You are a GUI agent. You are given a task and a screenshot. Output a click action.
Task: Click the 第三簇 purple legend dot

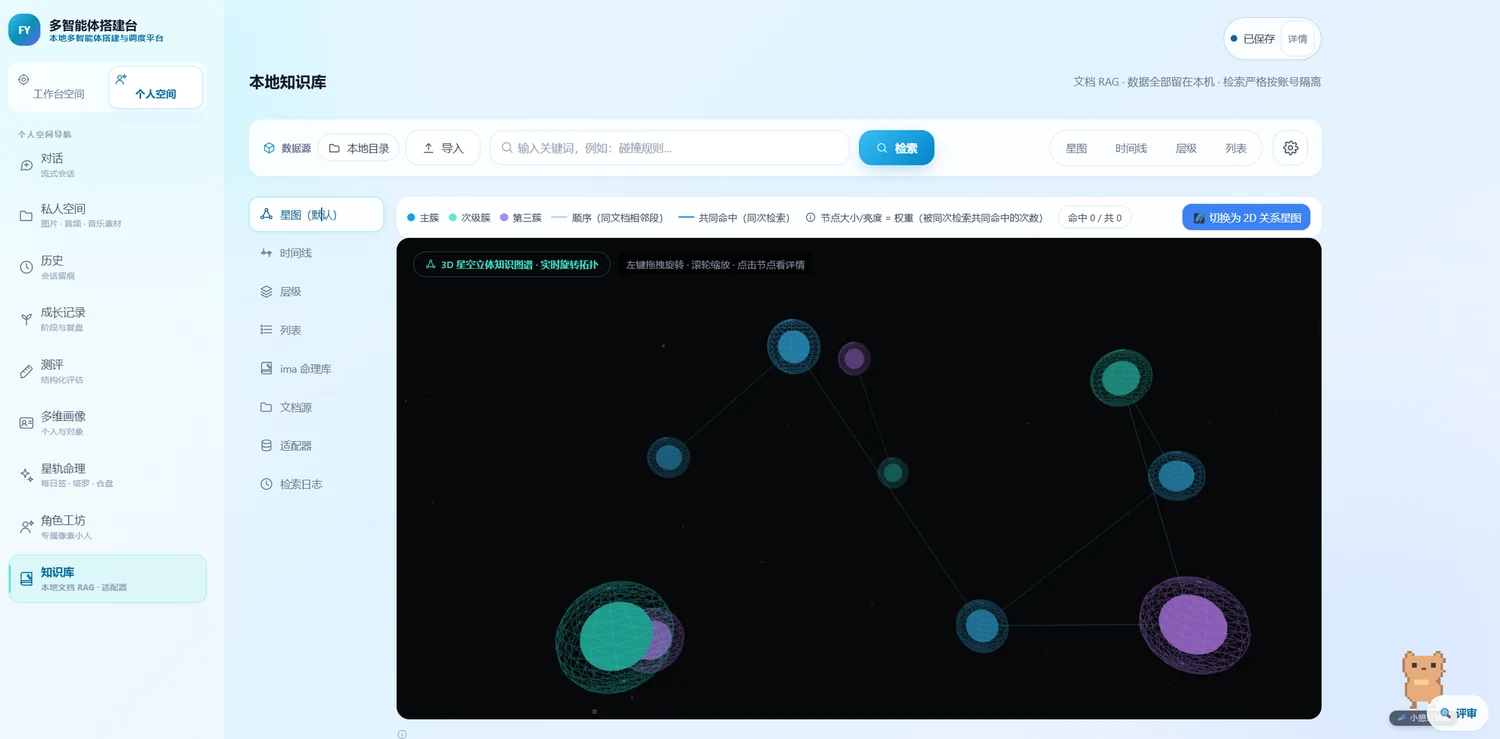click(x=504, y=217)
